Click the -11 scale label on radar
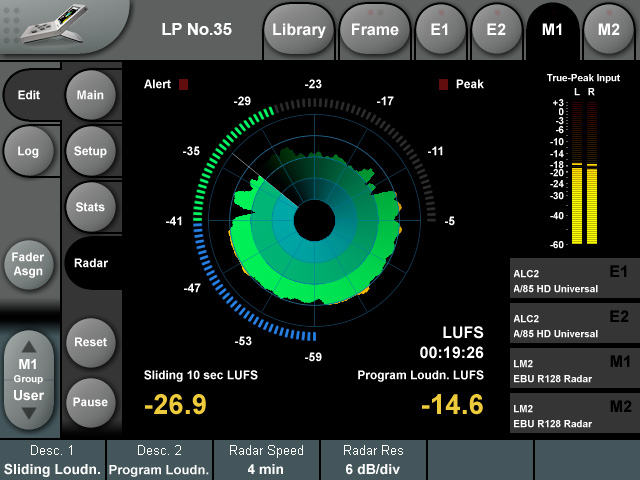Screen dimensions: 640x480 435,151
